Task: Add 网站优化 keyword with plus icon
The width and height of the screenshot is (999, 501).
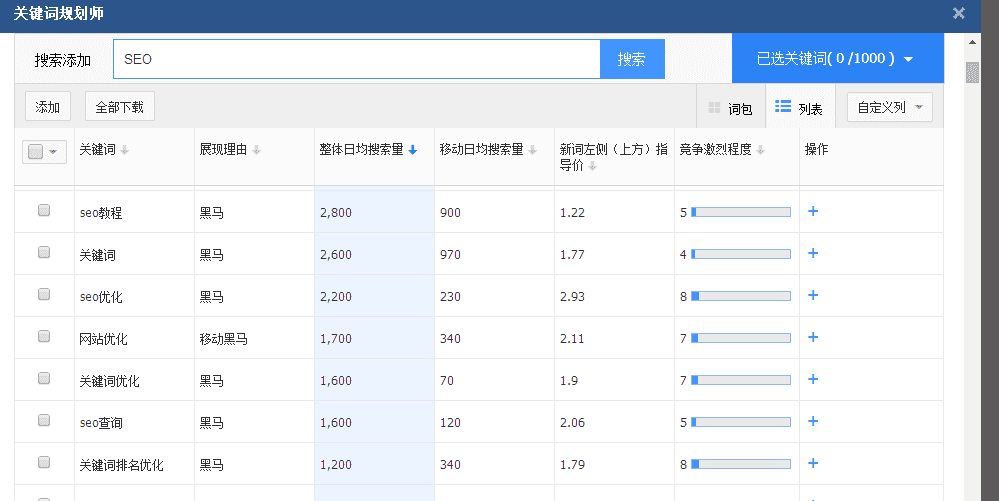Action: [813, 337]
